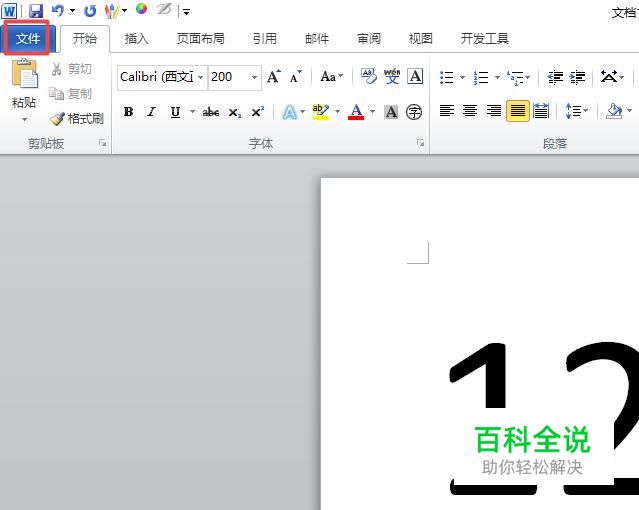The height and width of the screenshot is (510, 639).
Task: Click the Redo icon in quick access toolbar
Action: (x=90, y=11)
